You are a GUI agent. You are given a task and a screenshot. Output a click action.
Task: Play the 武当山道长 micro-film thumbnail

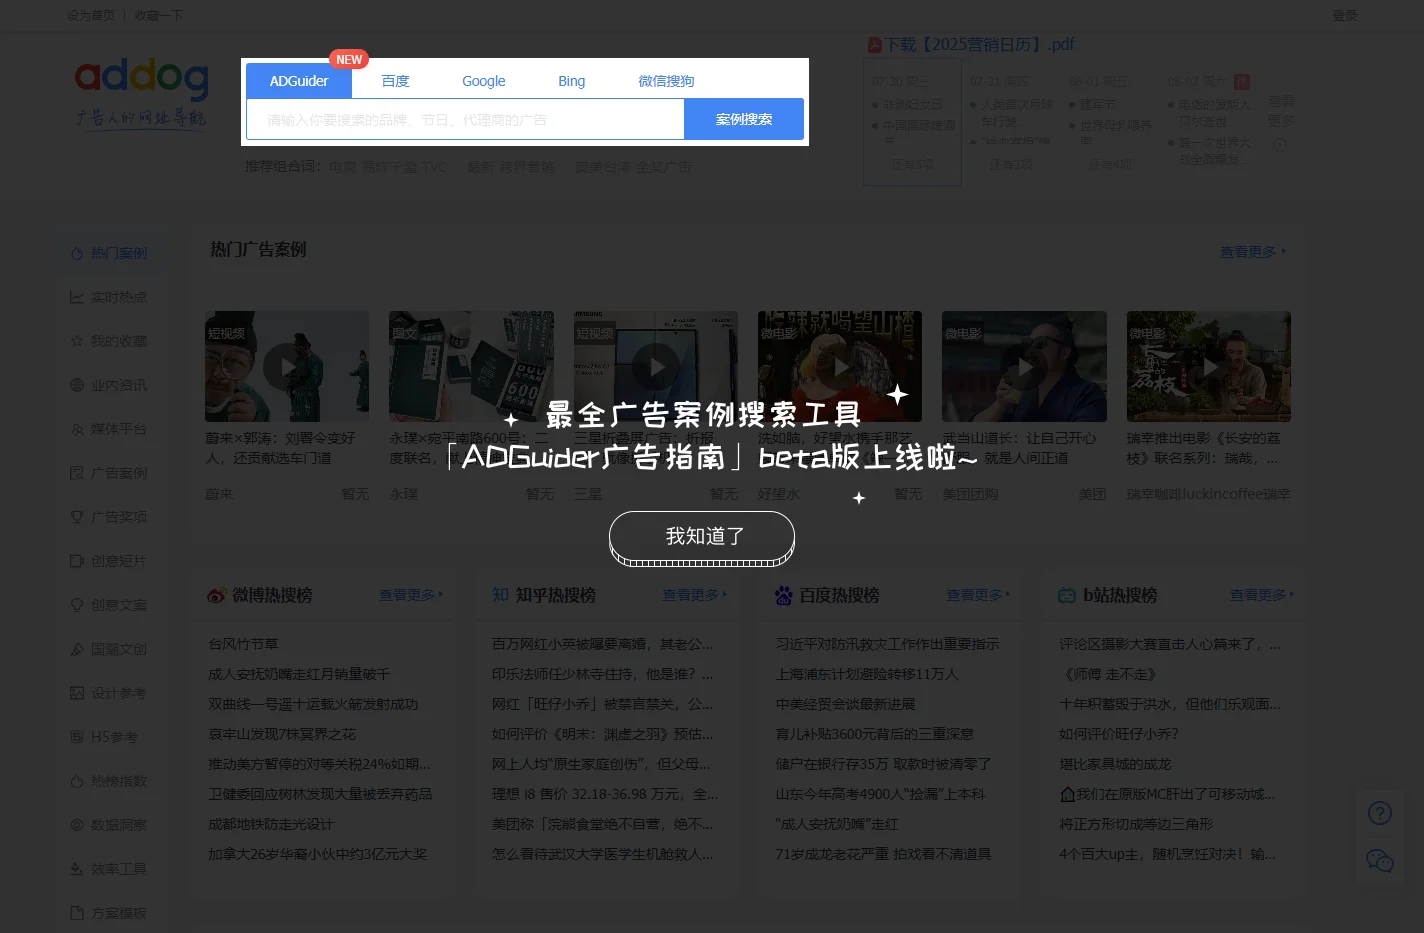coord(1024,366)
